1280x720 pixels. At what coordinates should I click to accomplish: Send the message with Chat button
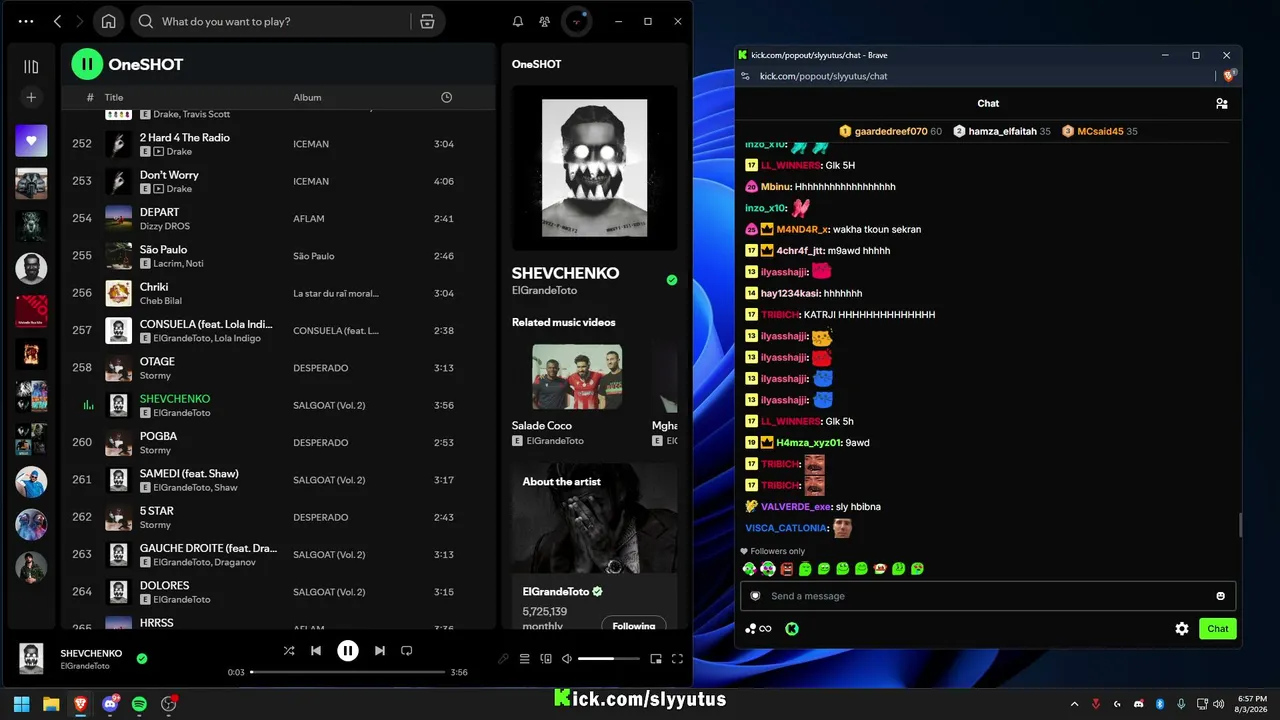[1218, 629]
